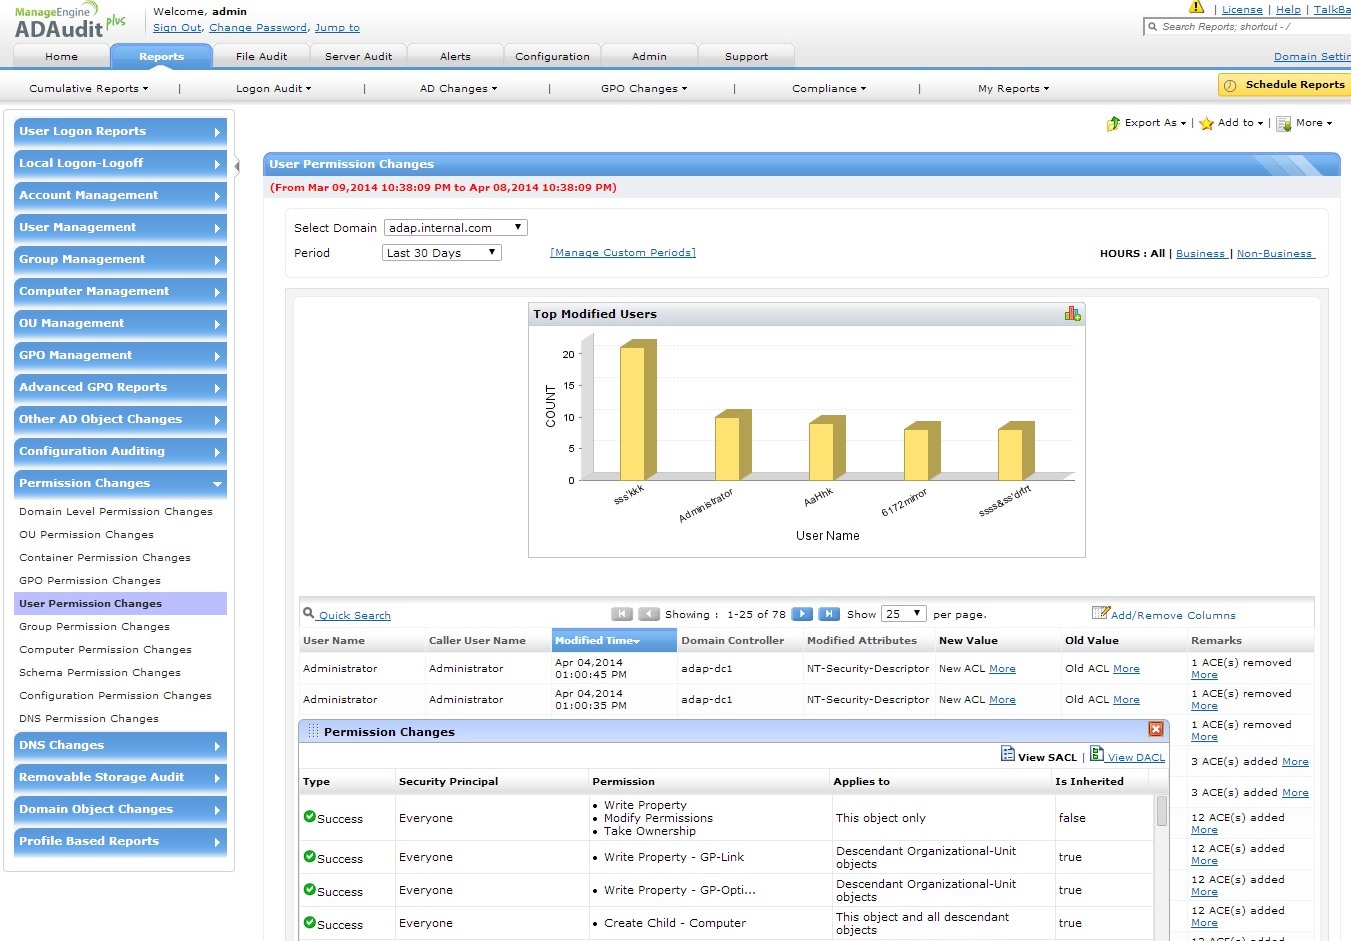1351x941 pixels.
Task: Click the tallest yellow bar for sss'kkk
Action: [x=634, y=412]
